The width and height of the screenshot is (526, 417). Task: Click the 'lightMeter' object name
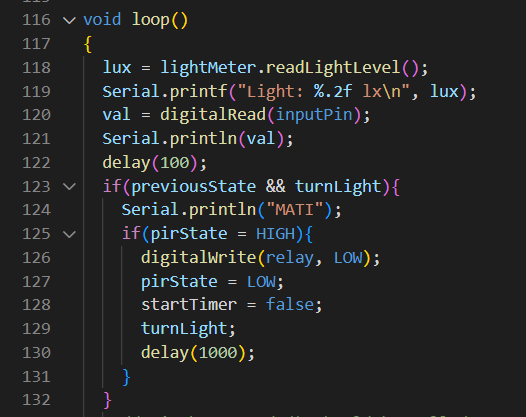(x=208, y=67)
